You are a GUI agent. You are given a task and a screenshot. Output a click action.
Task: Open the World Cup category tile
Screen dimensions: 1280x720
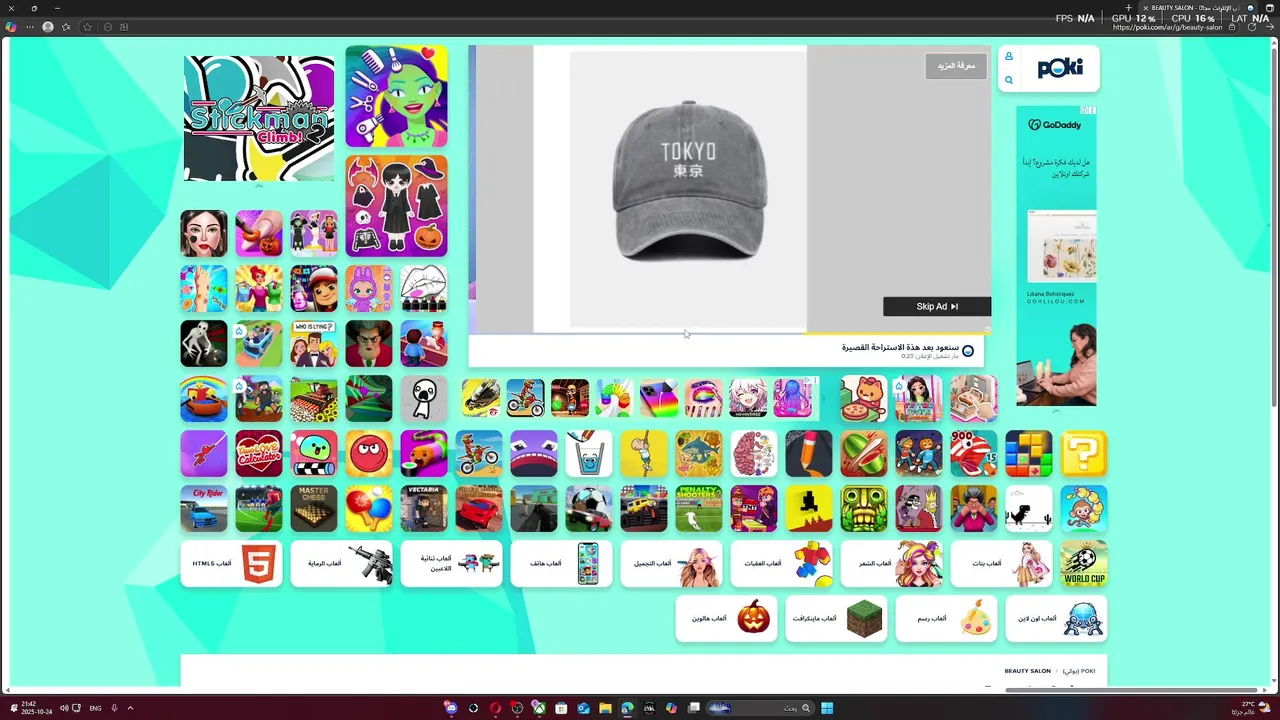coord(1084,564)
